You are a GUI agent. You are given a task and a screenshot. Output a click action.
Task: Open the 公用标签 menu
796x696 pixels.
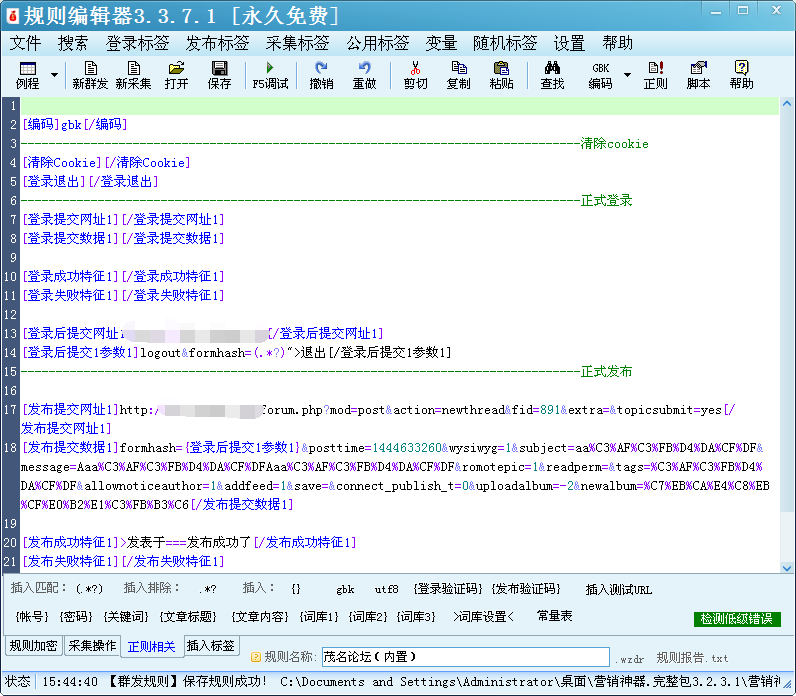[378, 43]
